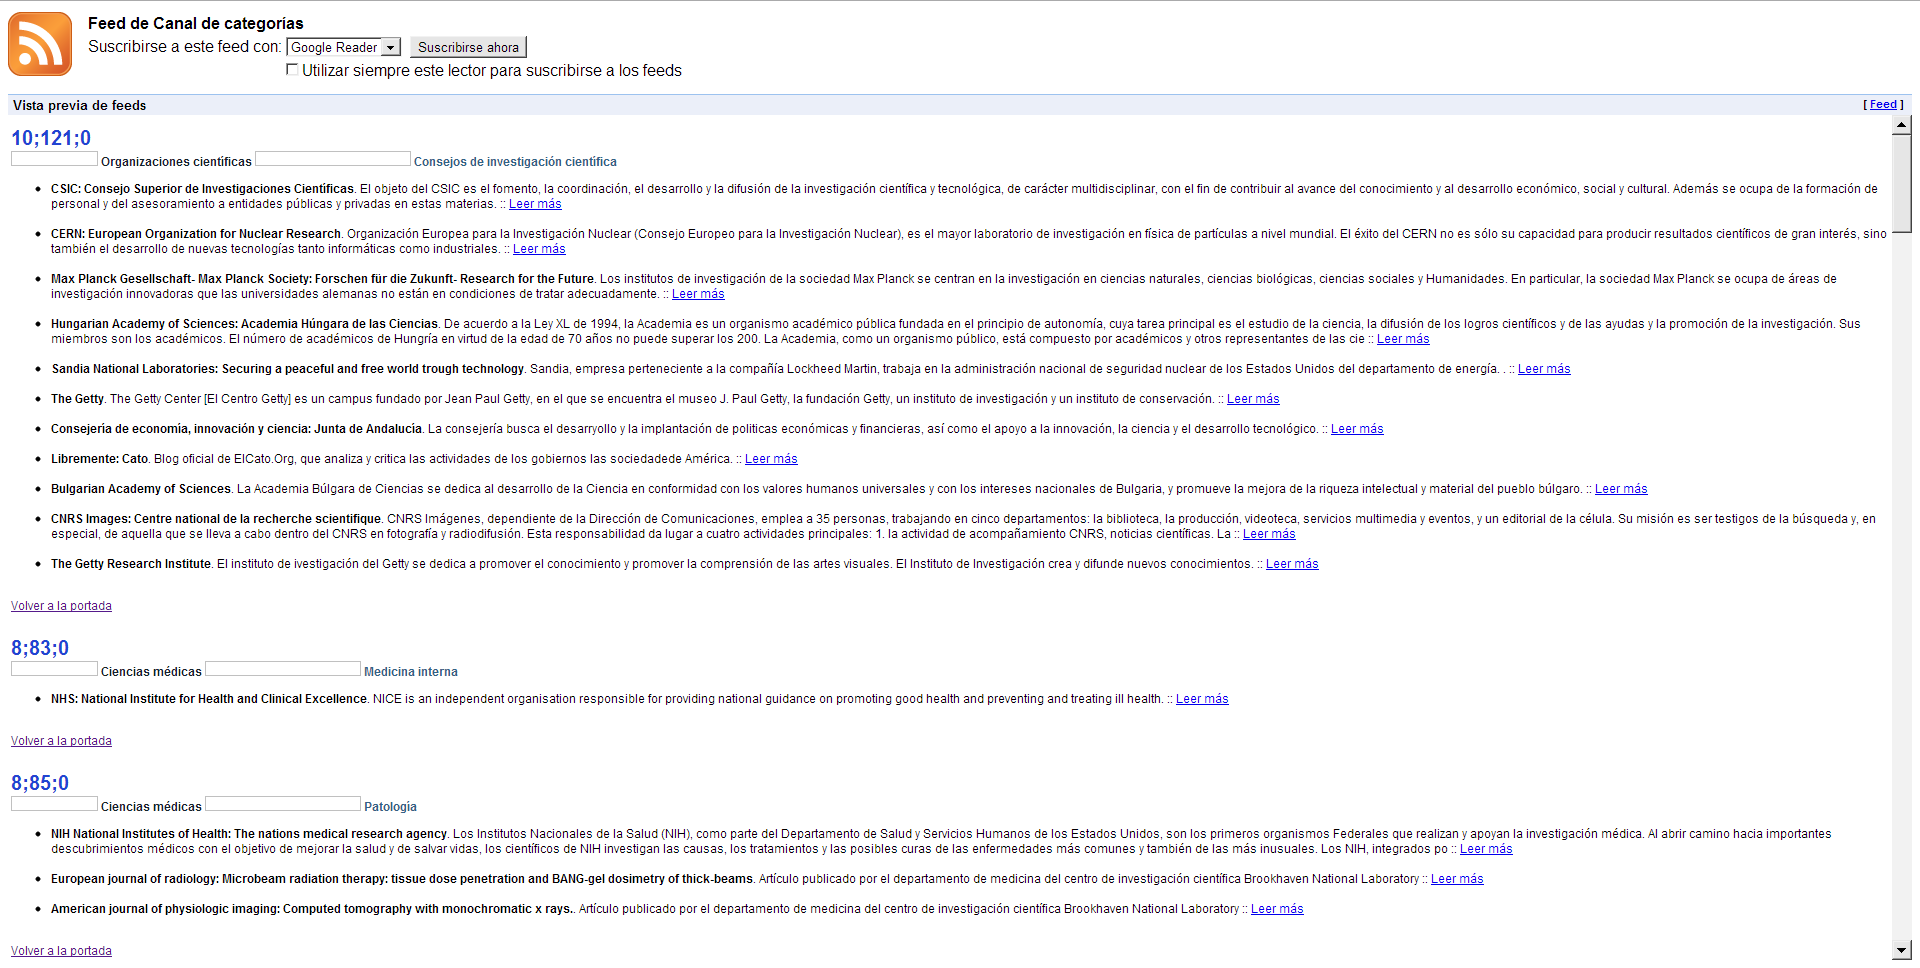The width and height of the screenshot is (1920, 968).
Task: Click the Suscribirse ahora button
Action: [x=468, y=47]
